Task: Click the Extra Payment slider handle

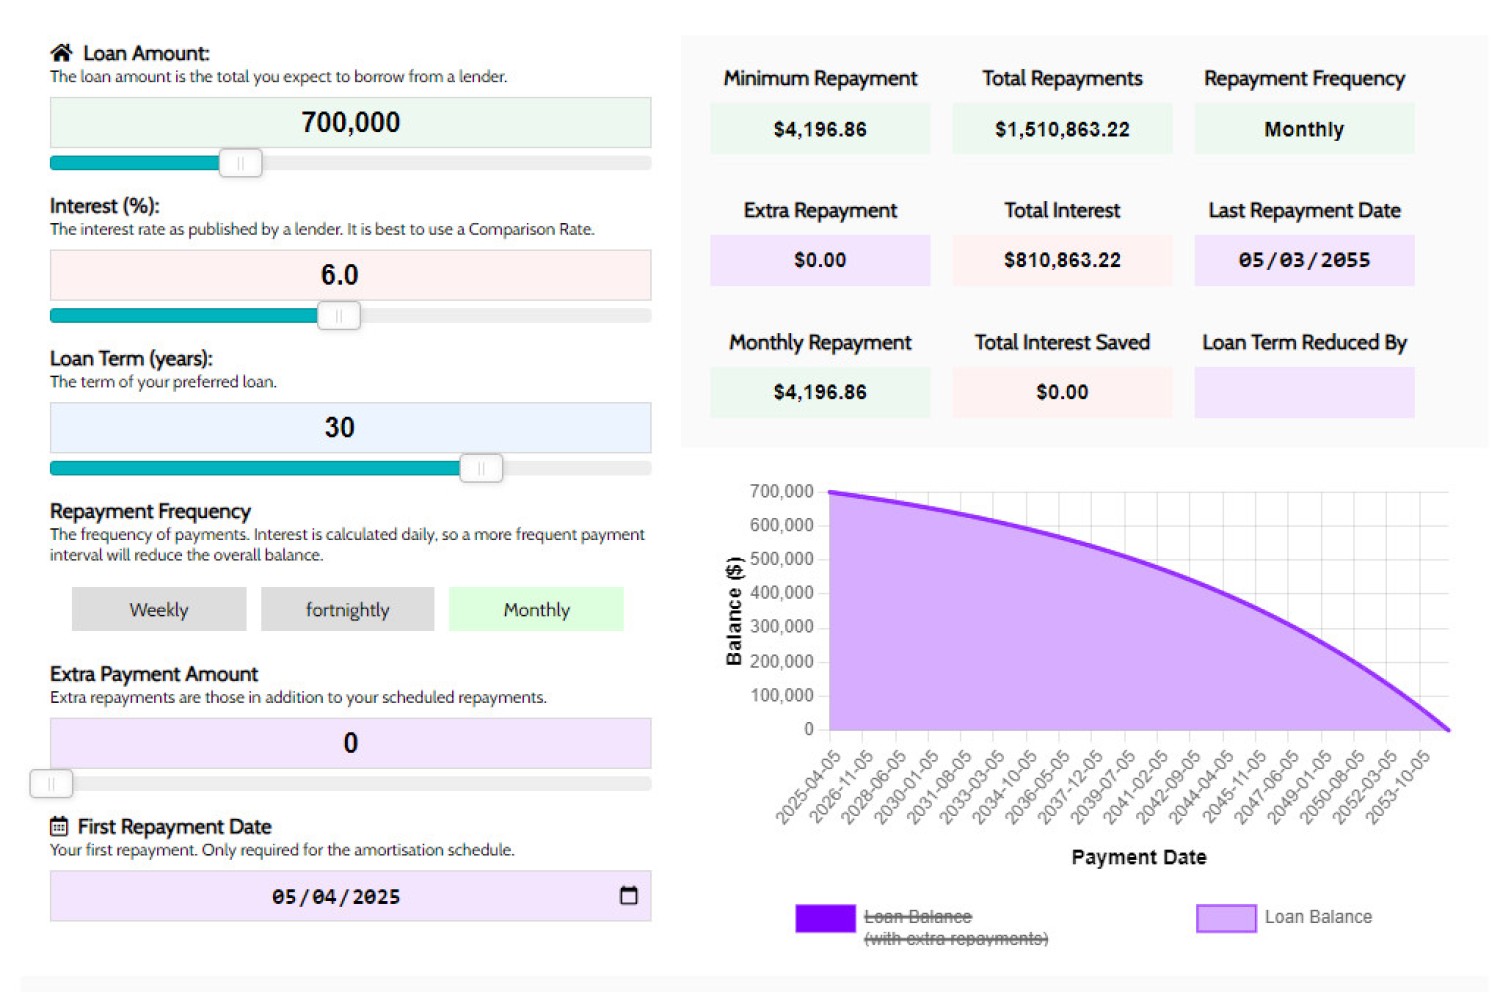Action: (51, 784)
